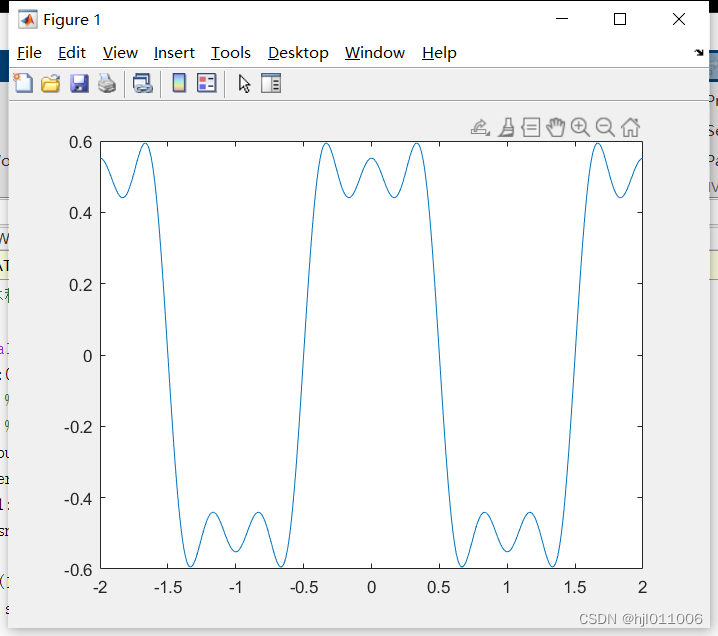Enable Data Tips on the axes toolbar

[x=531, y=127]
